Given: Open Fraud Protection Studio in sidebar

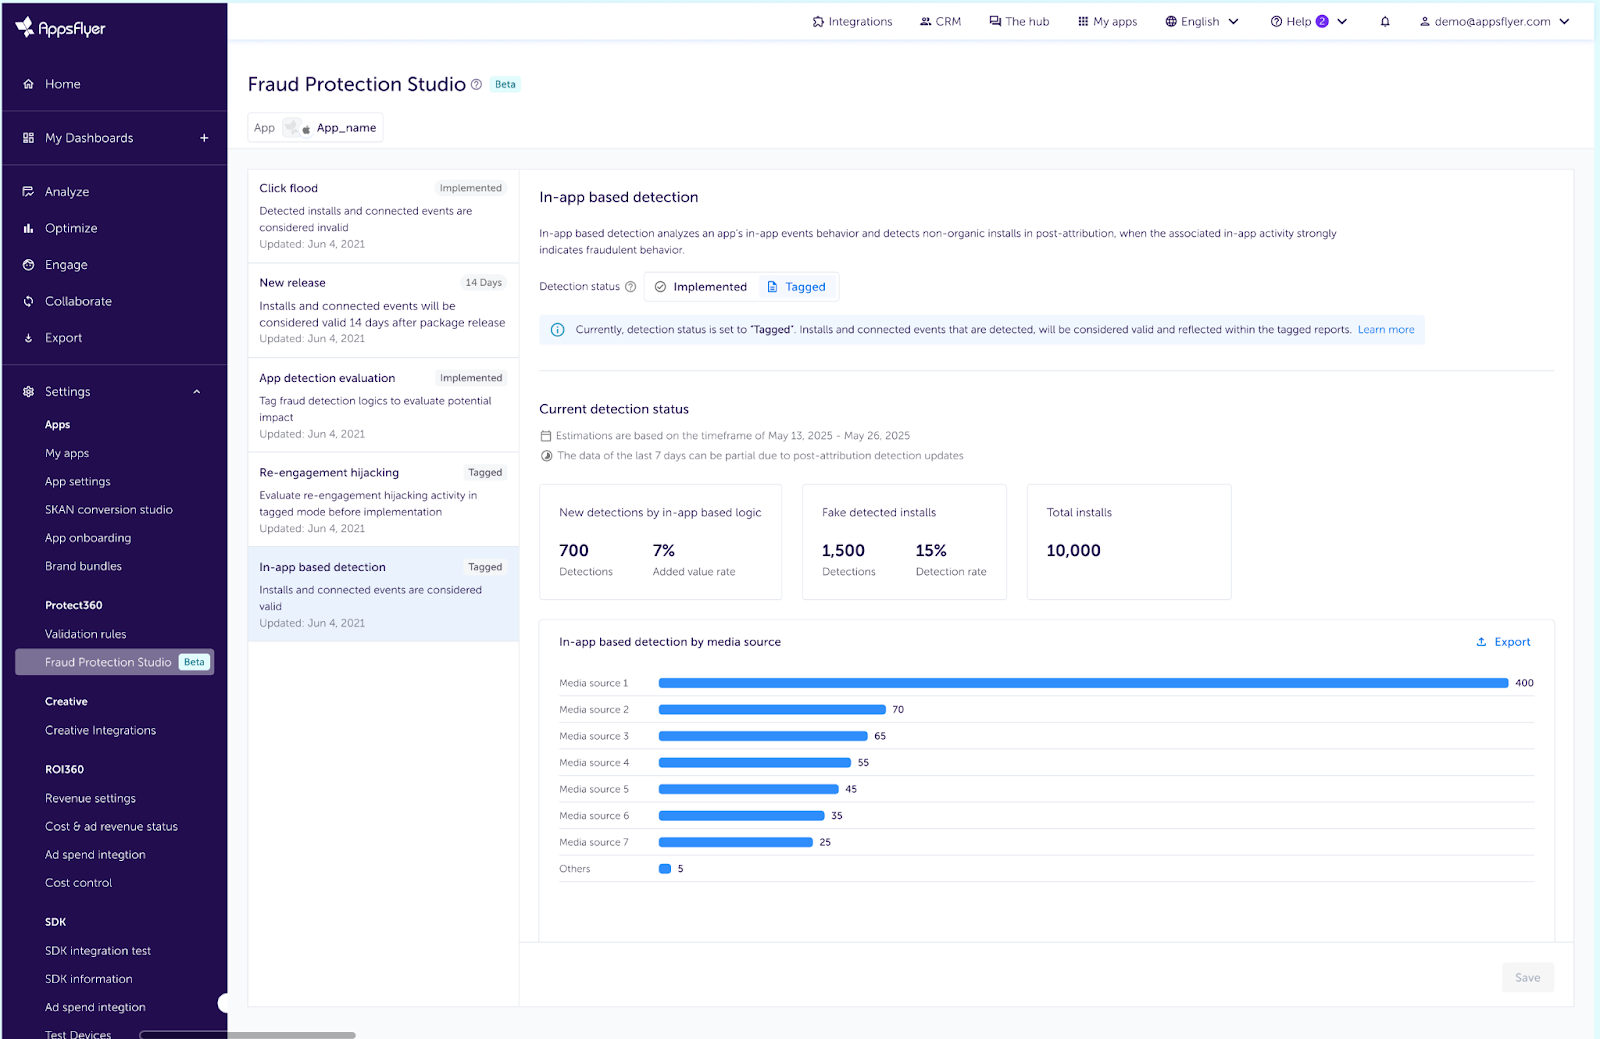Looking at the screenshot, I should point(115,662).
